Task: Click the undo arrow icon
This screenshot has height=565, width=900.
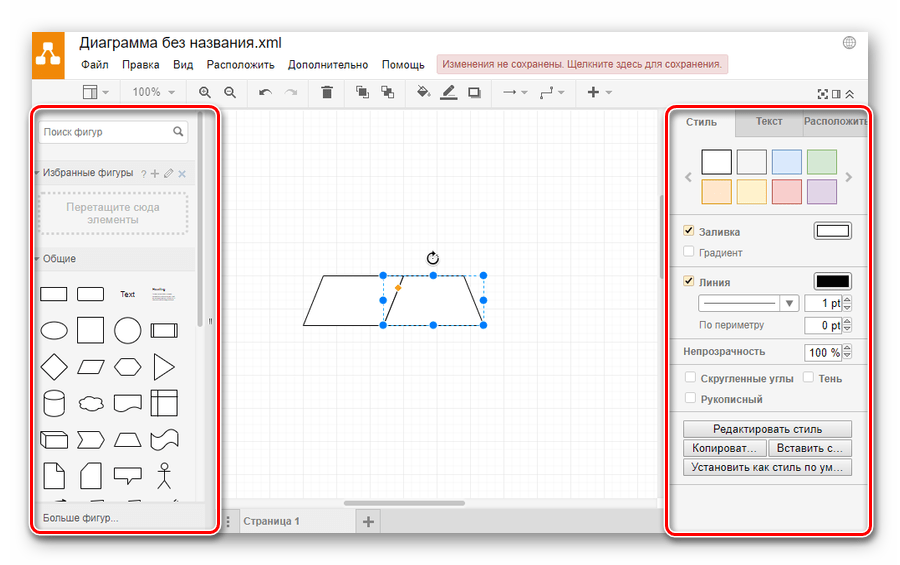Action: 265,92
